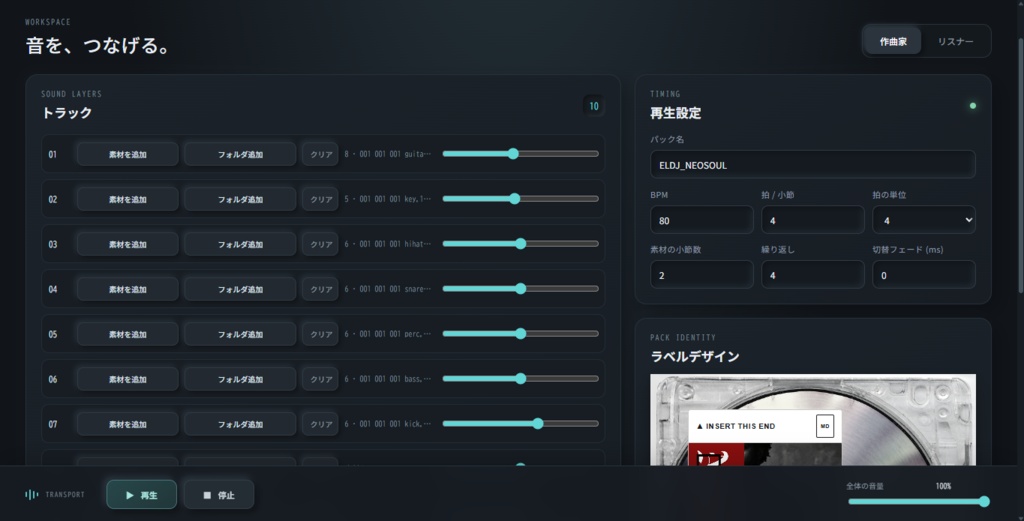
Task: Add material to track 02
Action: 127,199
